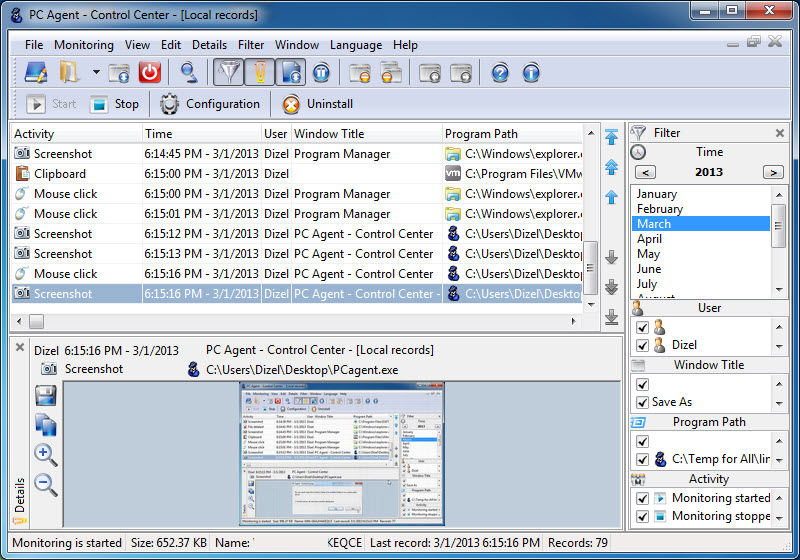Sort by Program Path column header
Screen dimensions: 800x560
click(x=512, y=134)
